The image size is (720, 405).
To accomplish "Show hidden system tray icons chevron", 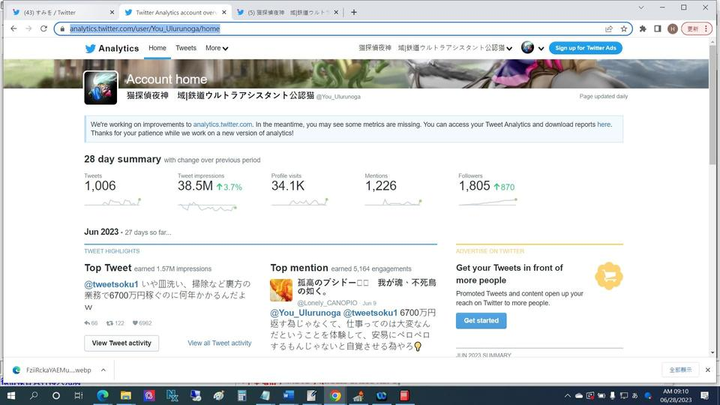I will [568, 395].
